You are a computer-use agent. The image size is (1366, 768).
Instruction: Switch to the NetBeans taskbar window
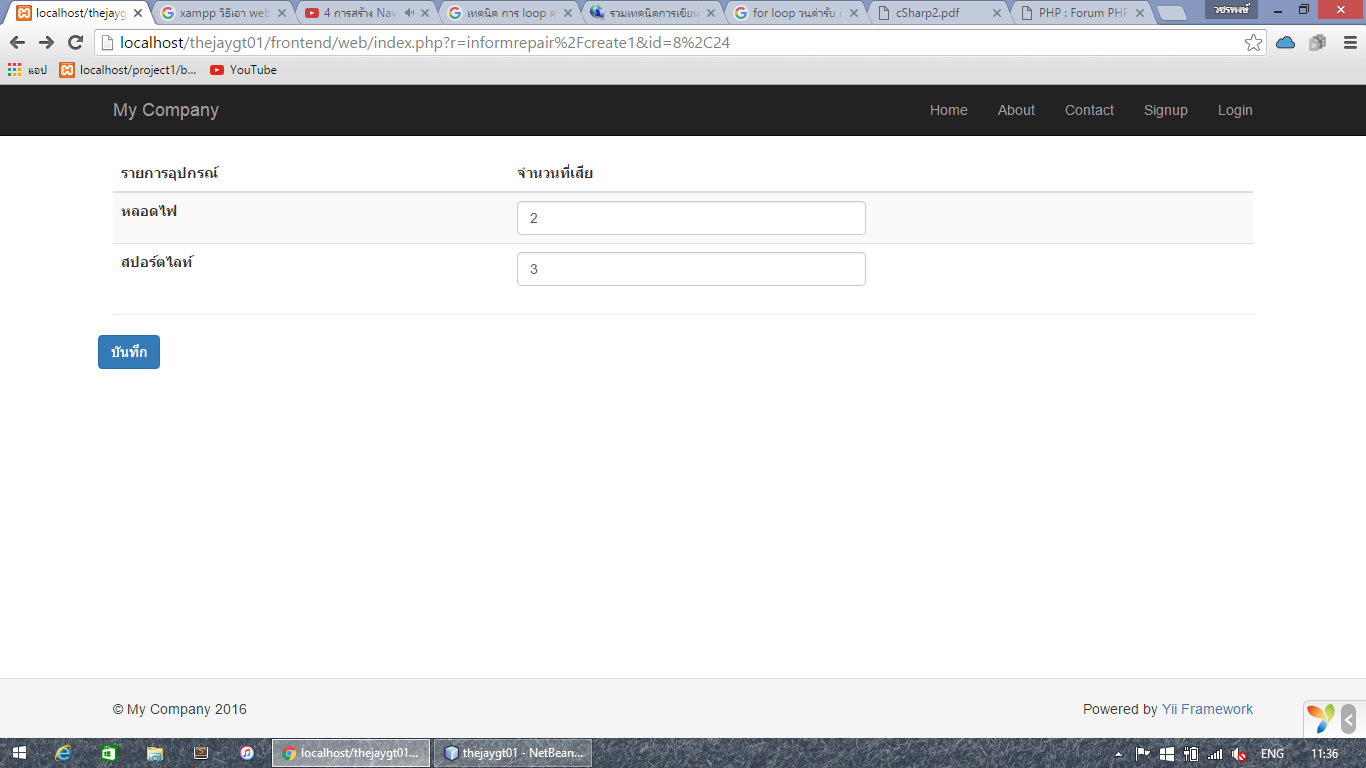(513, 753)
